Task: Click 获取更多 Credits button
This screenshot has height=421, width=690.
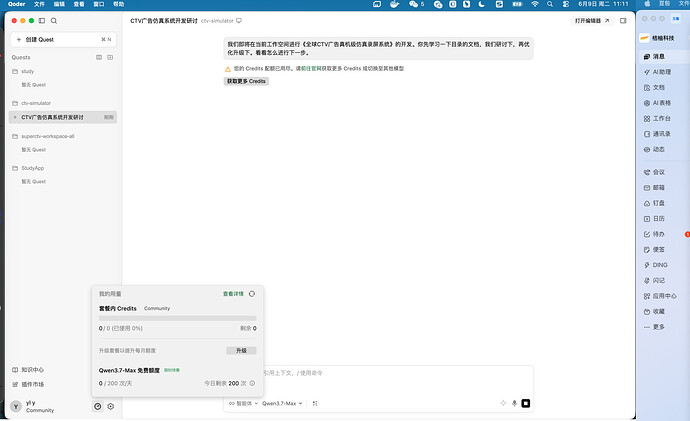Action: pyautogui.click(x=246, y=81)
